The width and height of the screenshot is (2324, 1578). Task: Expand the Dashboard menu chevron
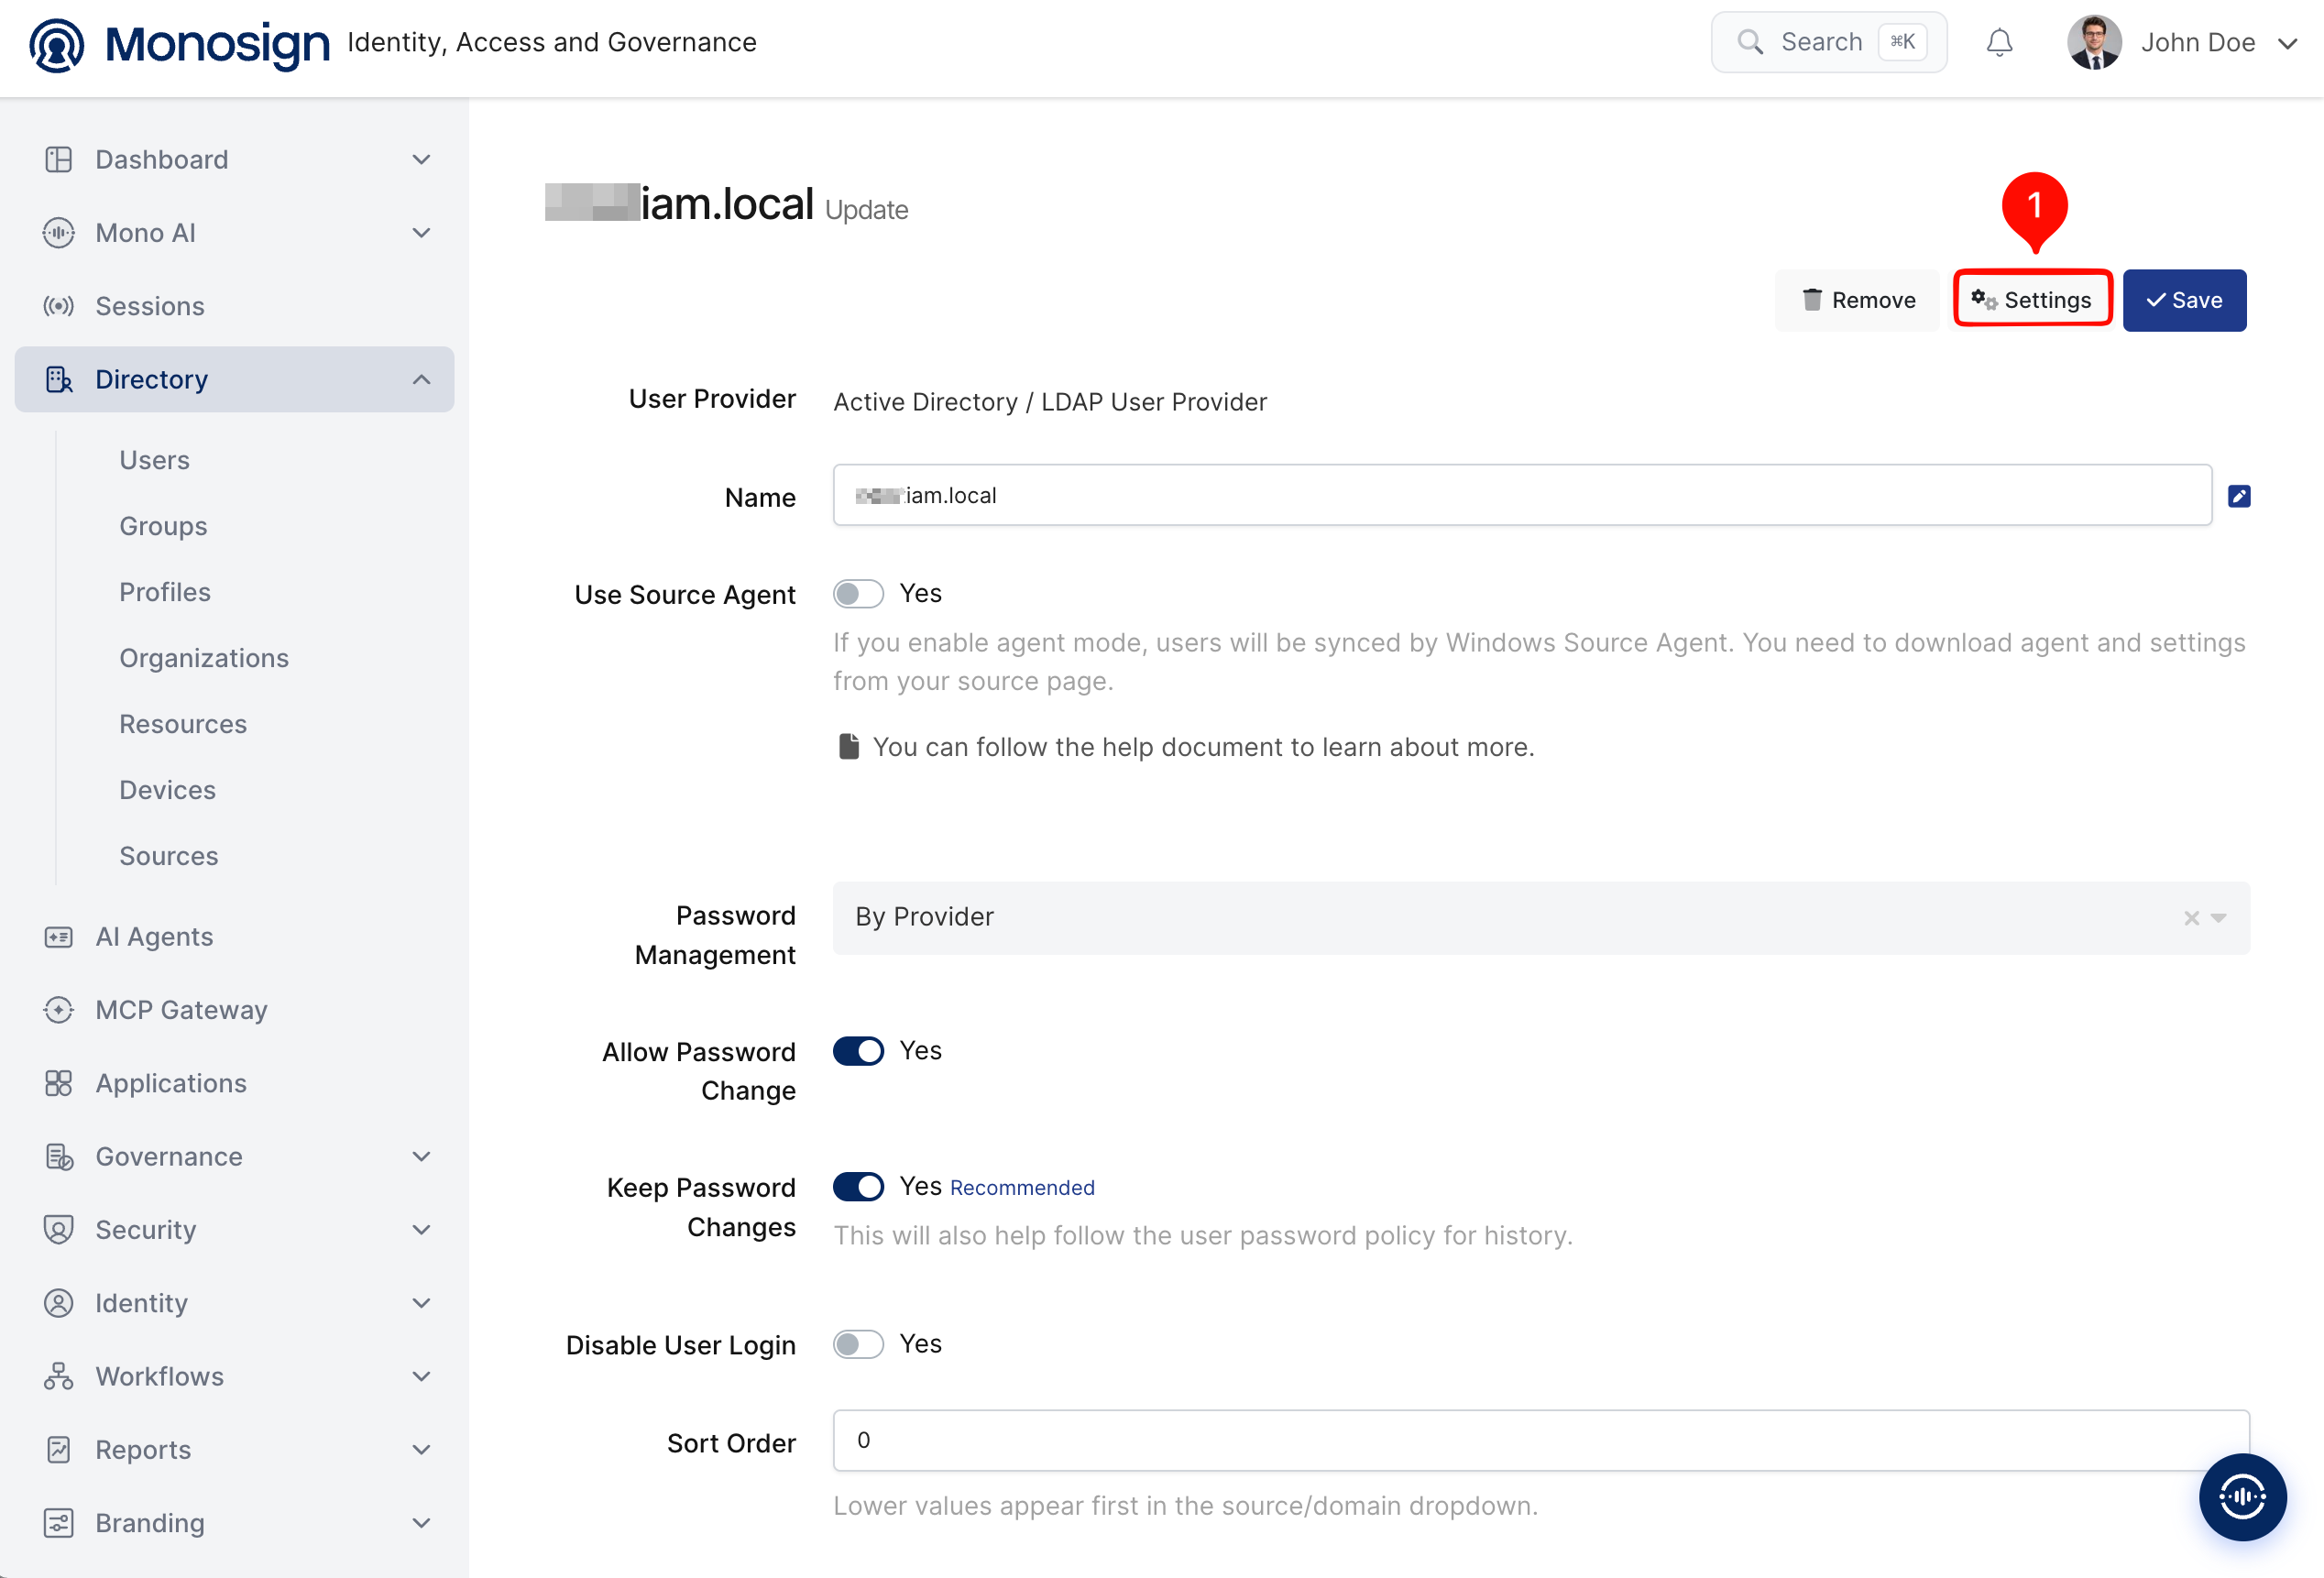point(421,159)
